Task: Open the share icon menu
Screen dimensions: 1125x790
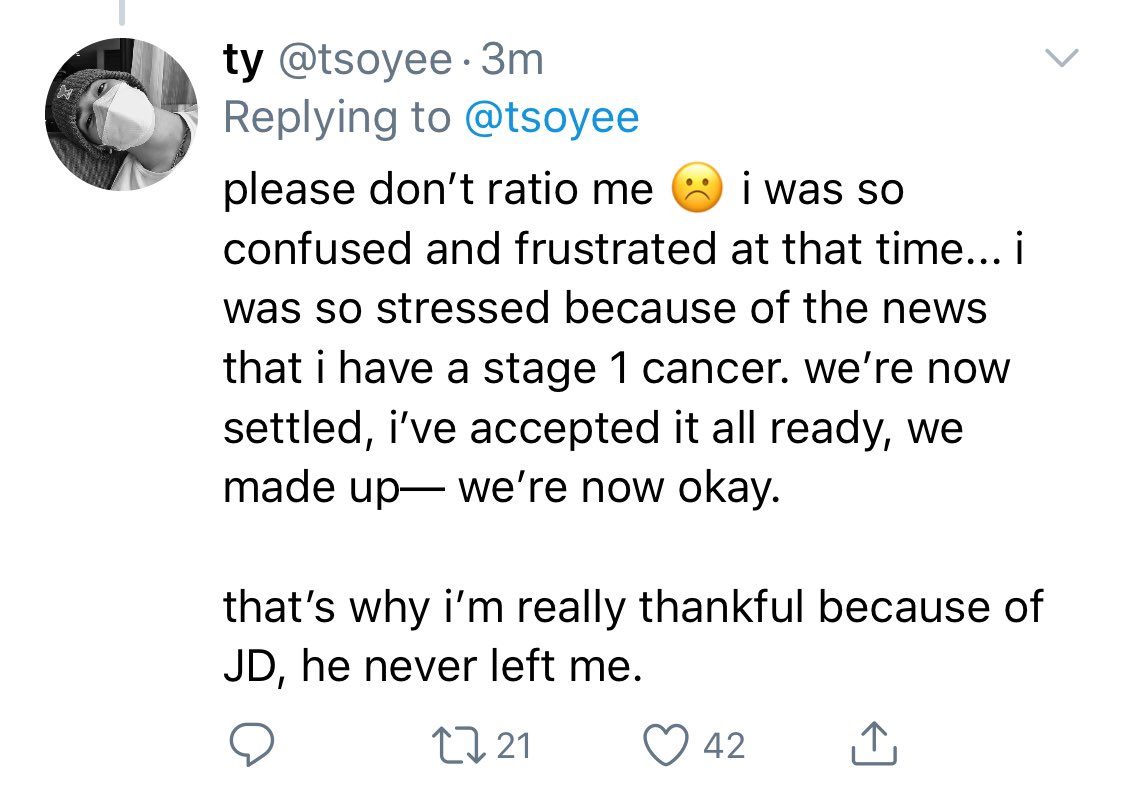Action: [869, 743]
